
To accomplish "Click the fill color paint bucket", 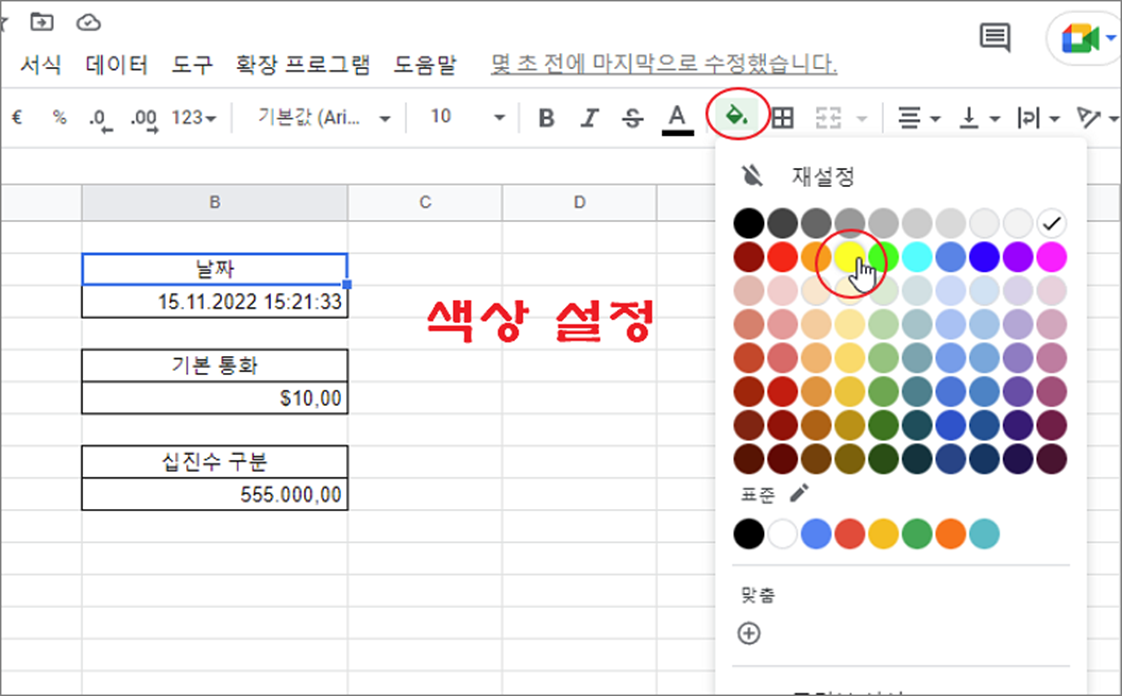I will click(736, 114).
